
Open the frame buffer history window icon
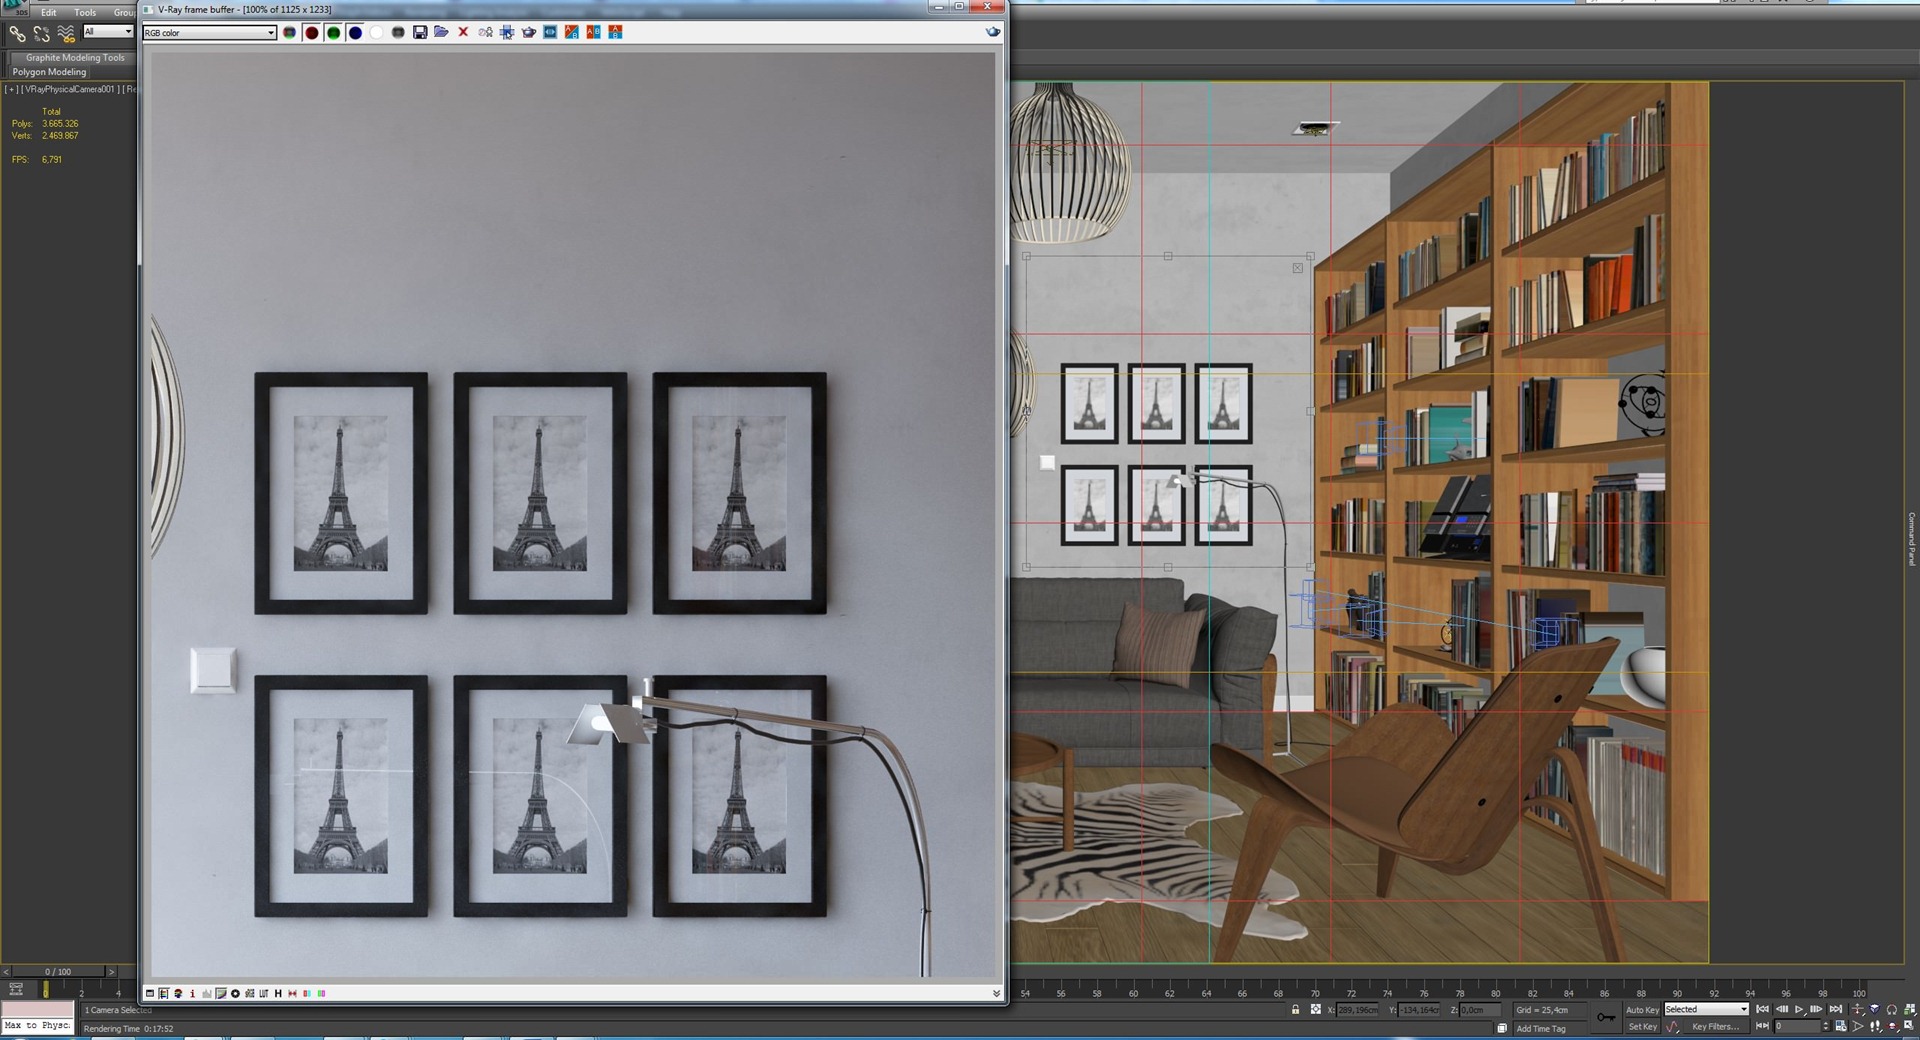pyautogui.click(x=150, y=993)
